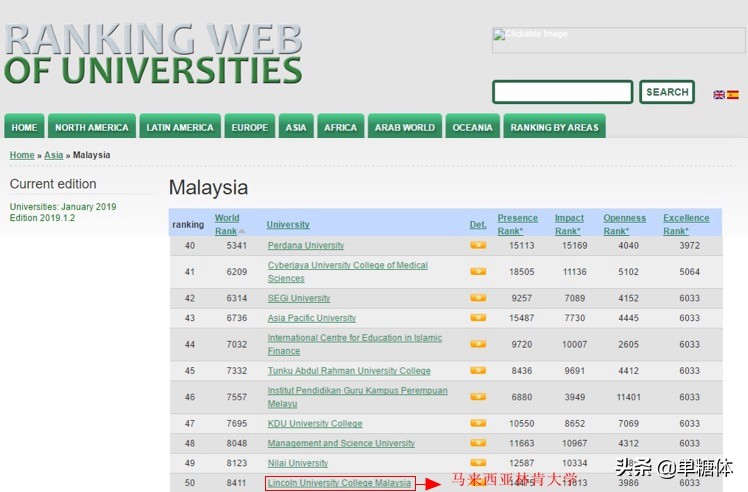748x492 pixels.
Task: Select Ranking by Areas tab
Action: click(554, 127)
